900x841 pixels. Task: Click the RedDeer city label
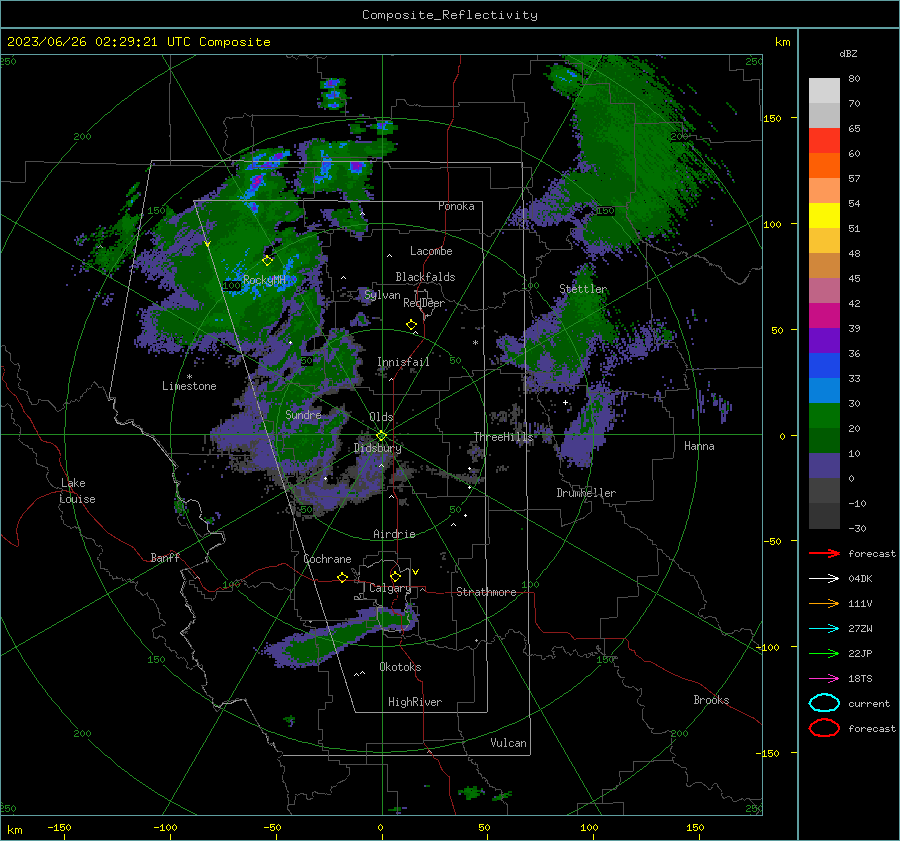pos(424,303)
